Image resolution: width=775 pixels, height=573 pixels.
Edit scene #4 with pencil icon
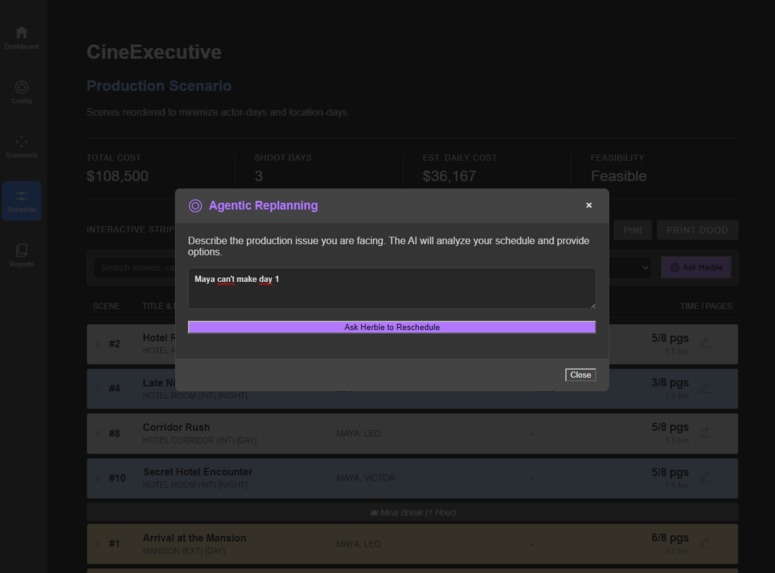tap(705, 387)
